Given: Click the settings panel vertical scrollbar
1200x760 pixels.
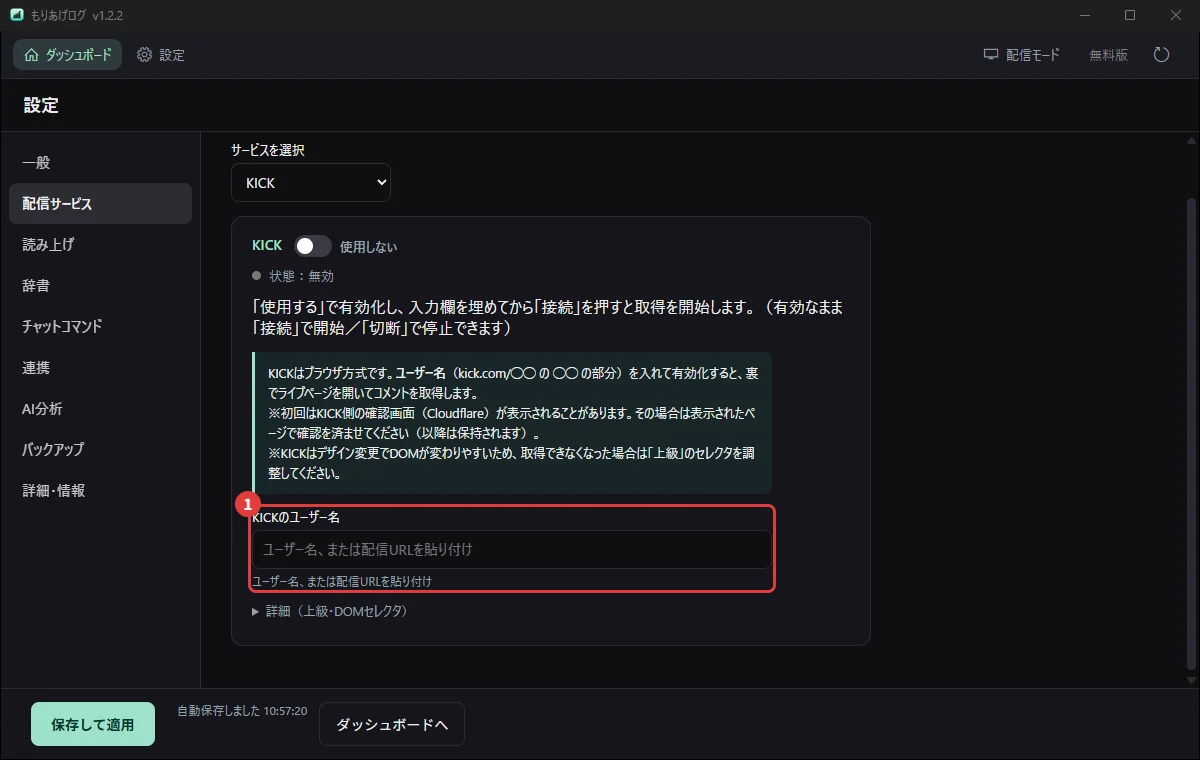Looking at the screenshot, I should tap(1190, 435).
